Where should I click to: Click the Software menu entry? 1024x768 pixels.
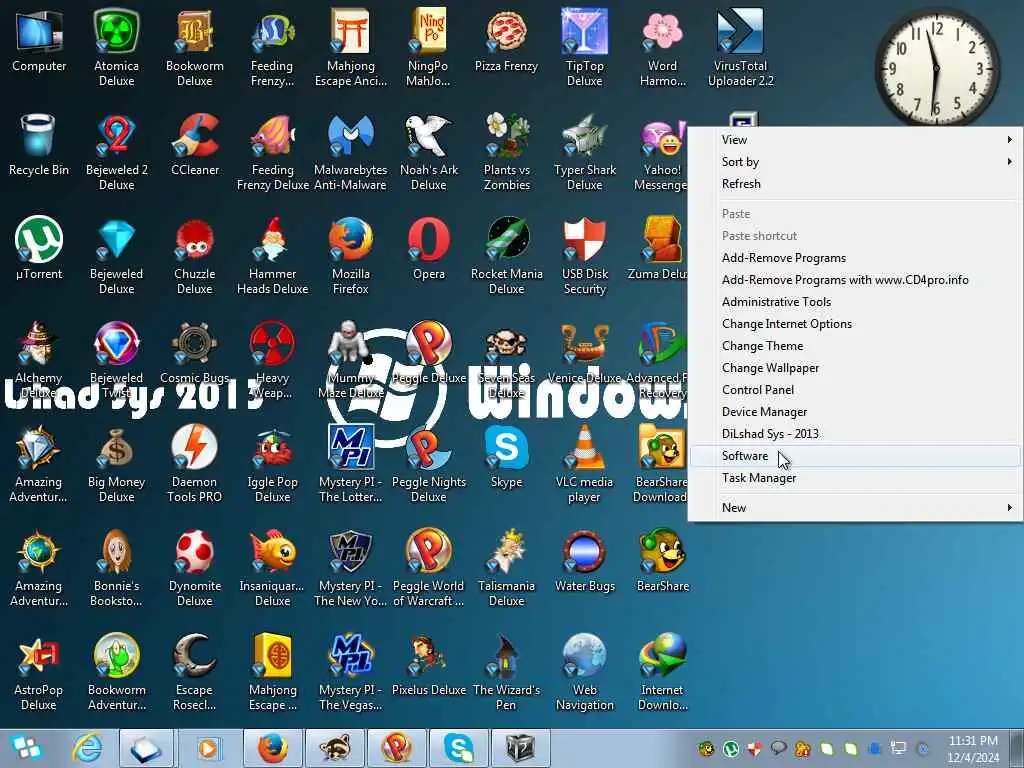click(856, 456)
